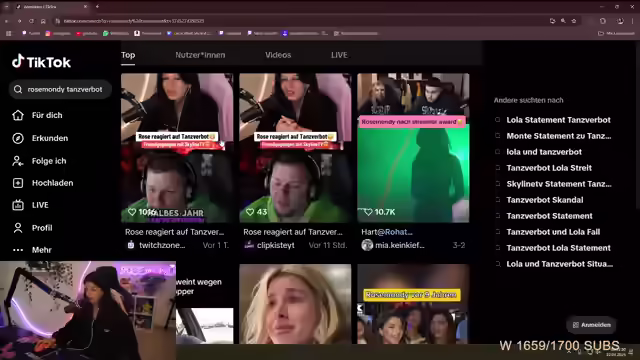This screenshot has width=640, height=360.
Task: Click caption of clipkisteyt video
Action: tap(293, 232)
